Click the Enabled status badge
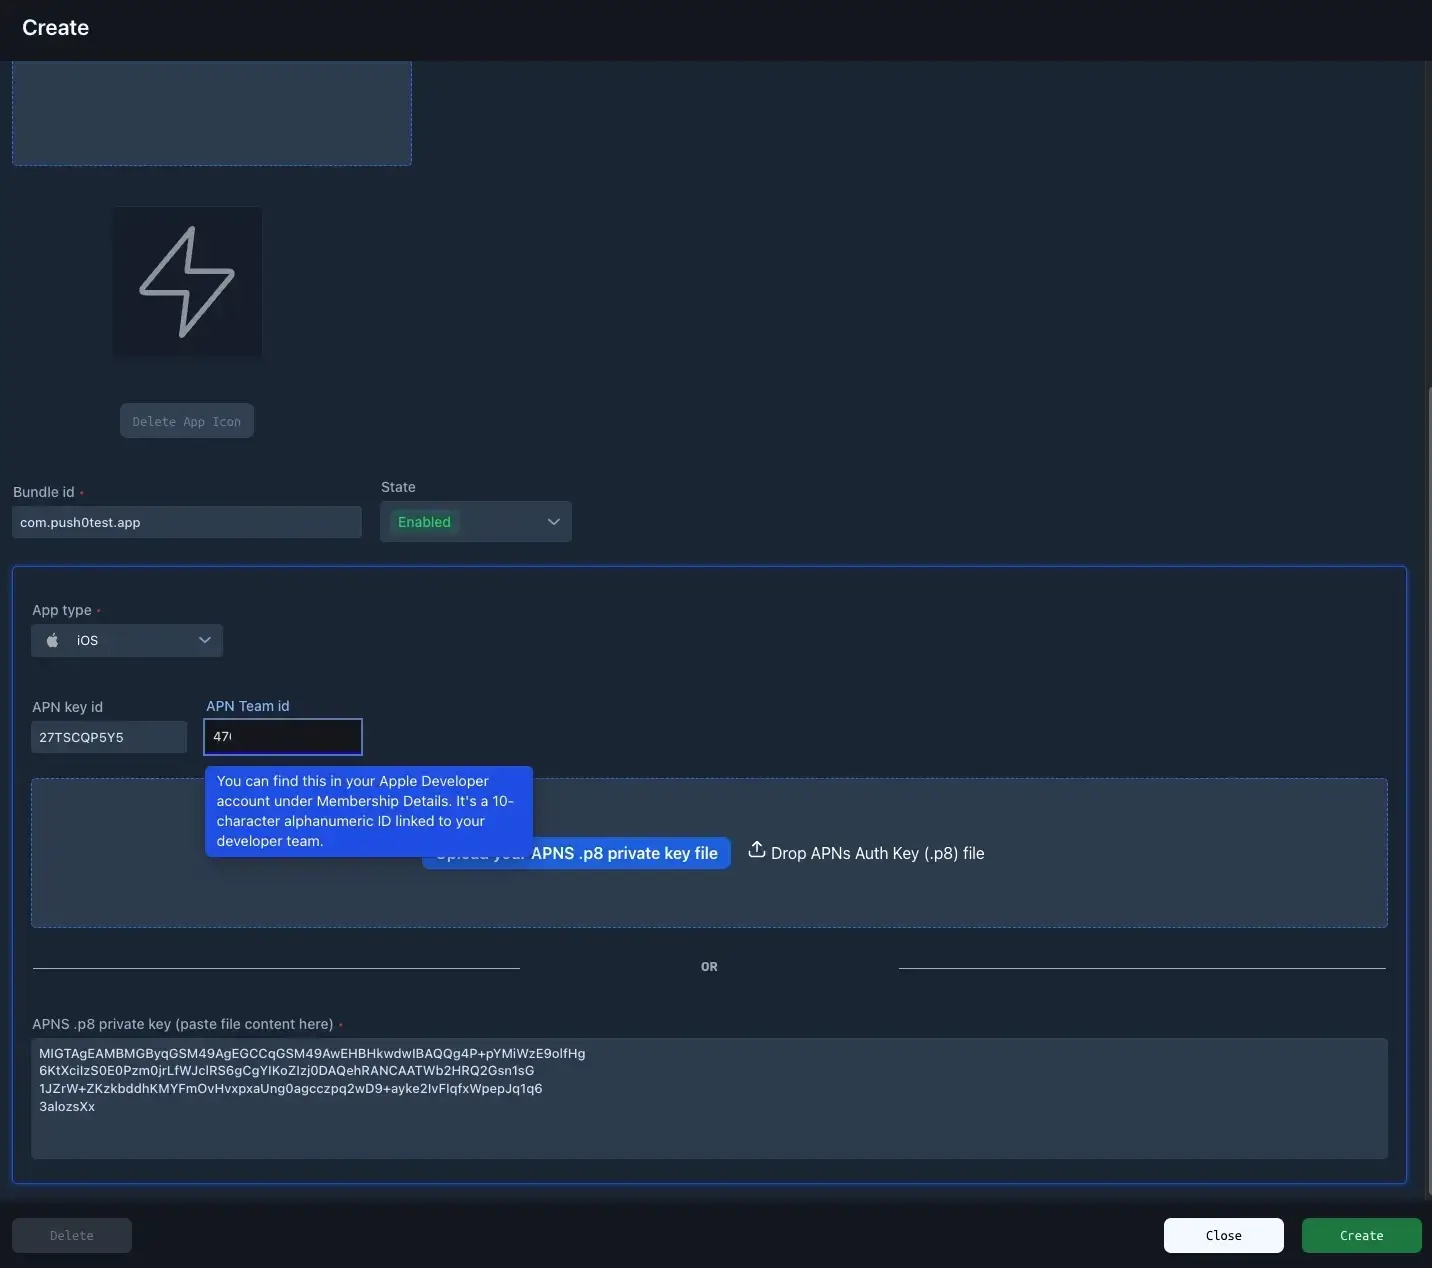The width and height of the screenshot is (1432, 1268). 424,522
